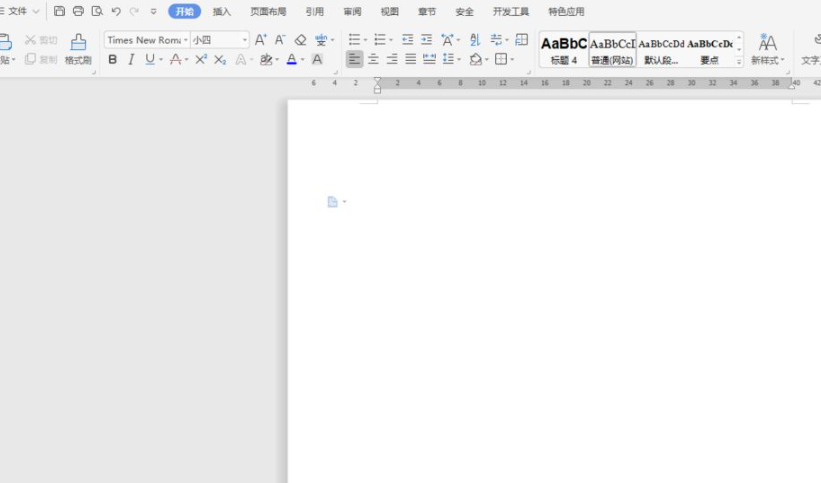This screenshot has height=483, width=821.
Task: Apply the 标题 4 heading style
Action: coord(563,49)
